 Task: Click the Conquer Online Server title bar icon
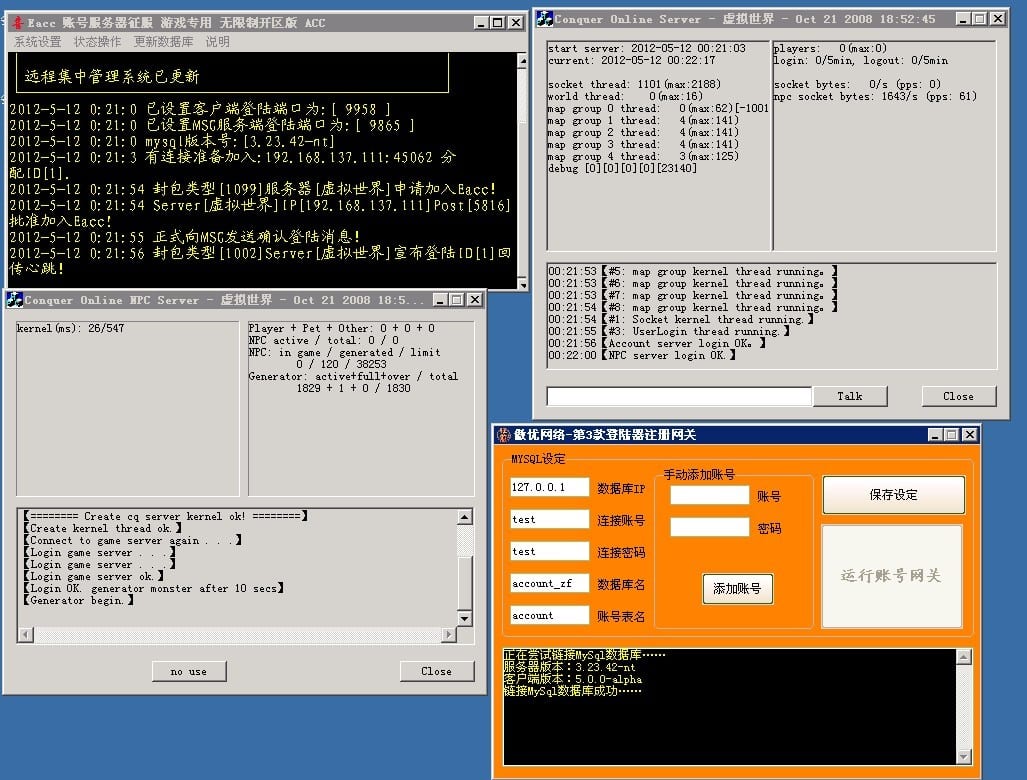[x=545, y=18]
